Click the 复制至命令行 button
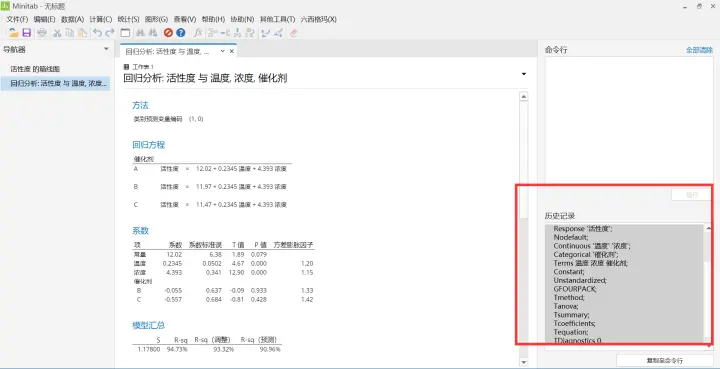The width and height of the screenshot is (720, 369). [x=664, y=361]
